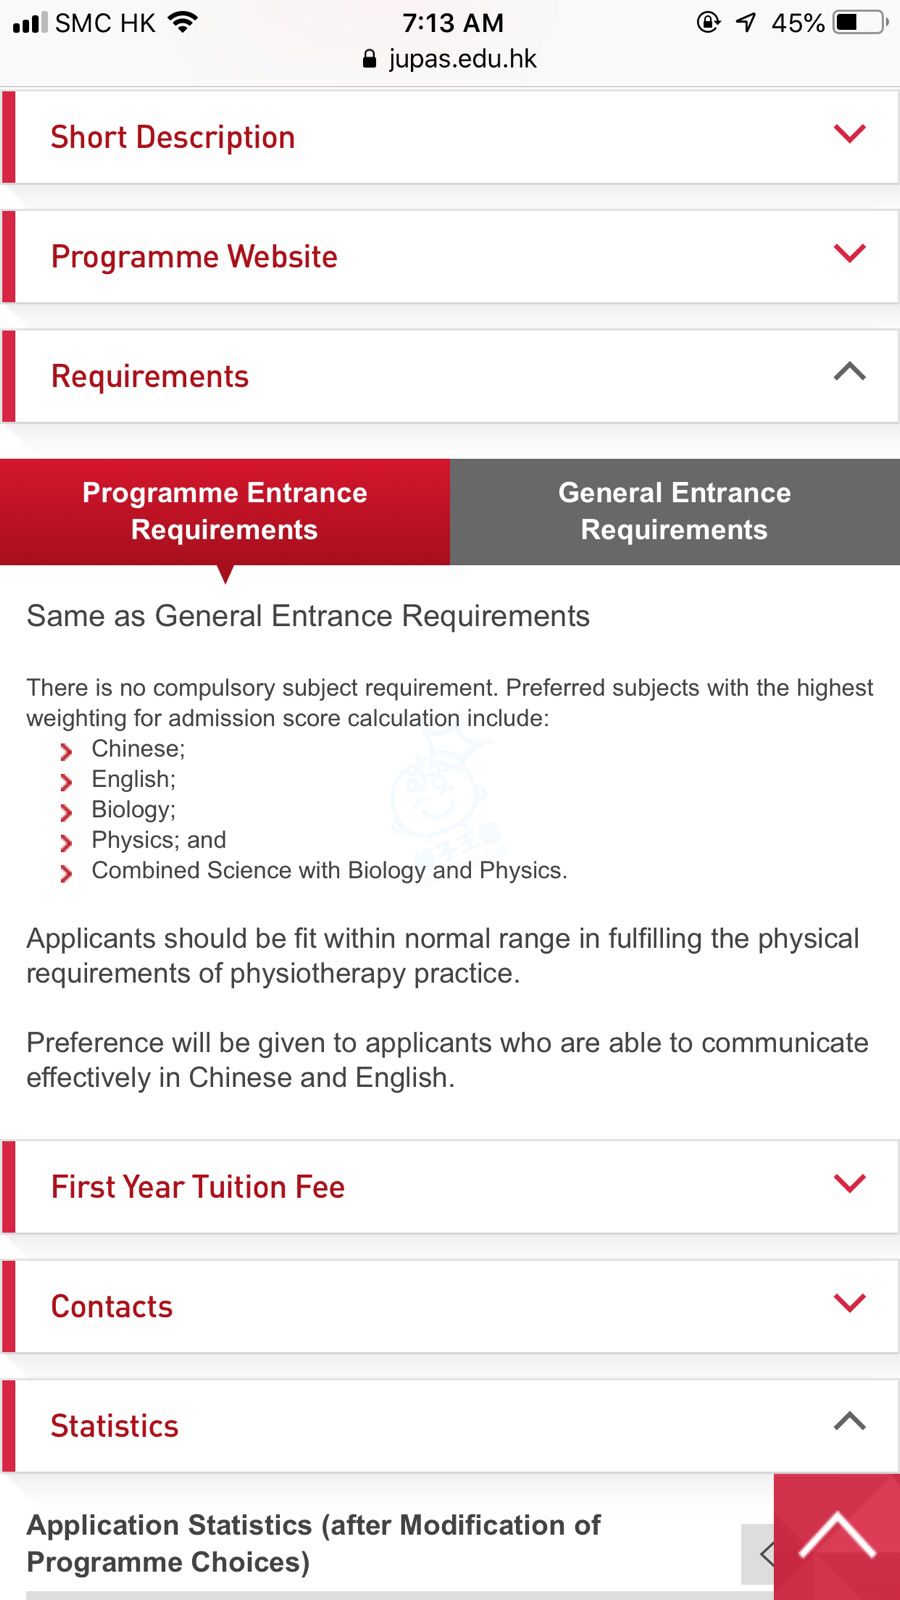This screenshot has height=1600, width=900.
Task: Tap the Wi-Fi icon in status bar
Action: tap(183, 22)
